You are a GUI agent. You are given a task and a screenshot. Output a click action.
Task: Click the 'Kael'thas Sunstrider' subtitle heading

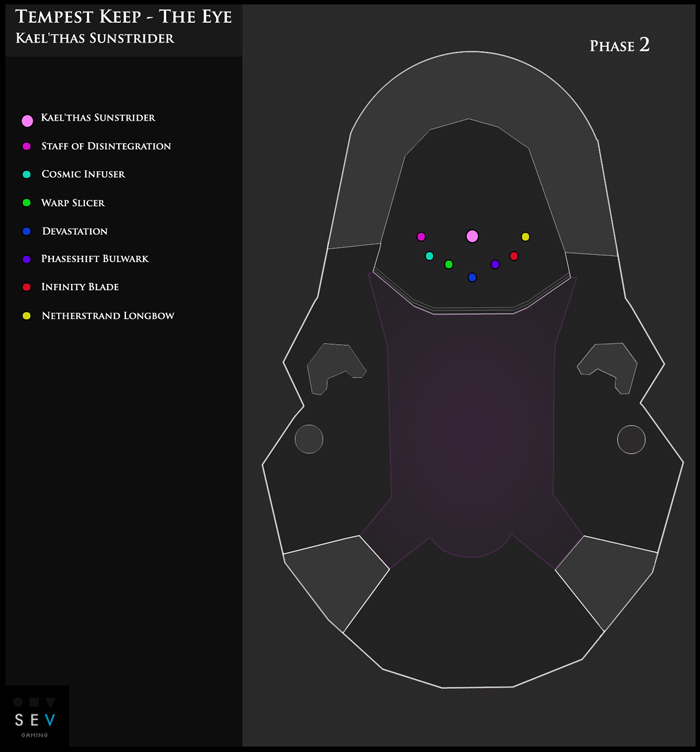click(x=95, y=38)
